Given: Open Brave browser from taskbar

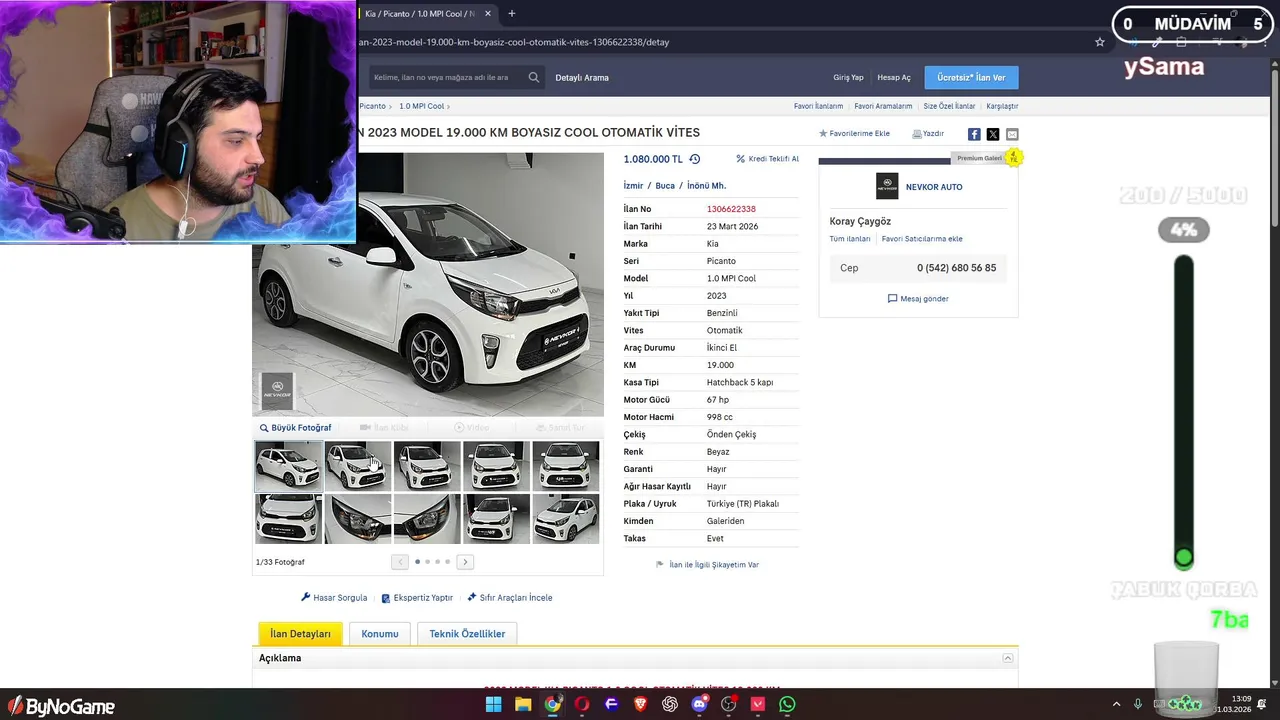Looking at the screenshot, I should click(x=641, y=704).
